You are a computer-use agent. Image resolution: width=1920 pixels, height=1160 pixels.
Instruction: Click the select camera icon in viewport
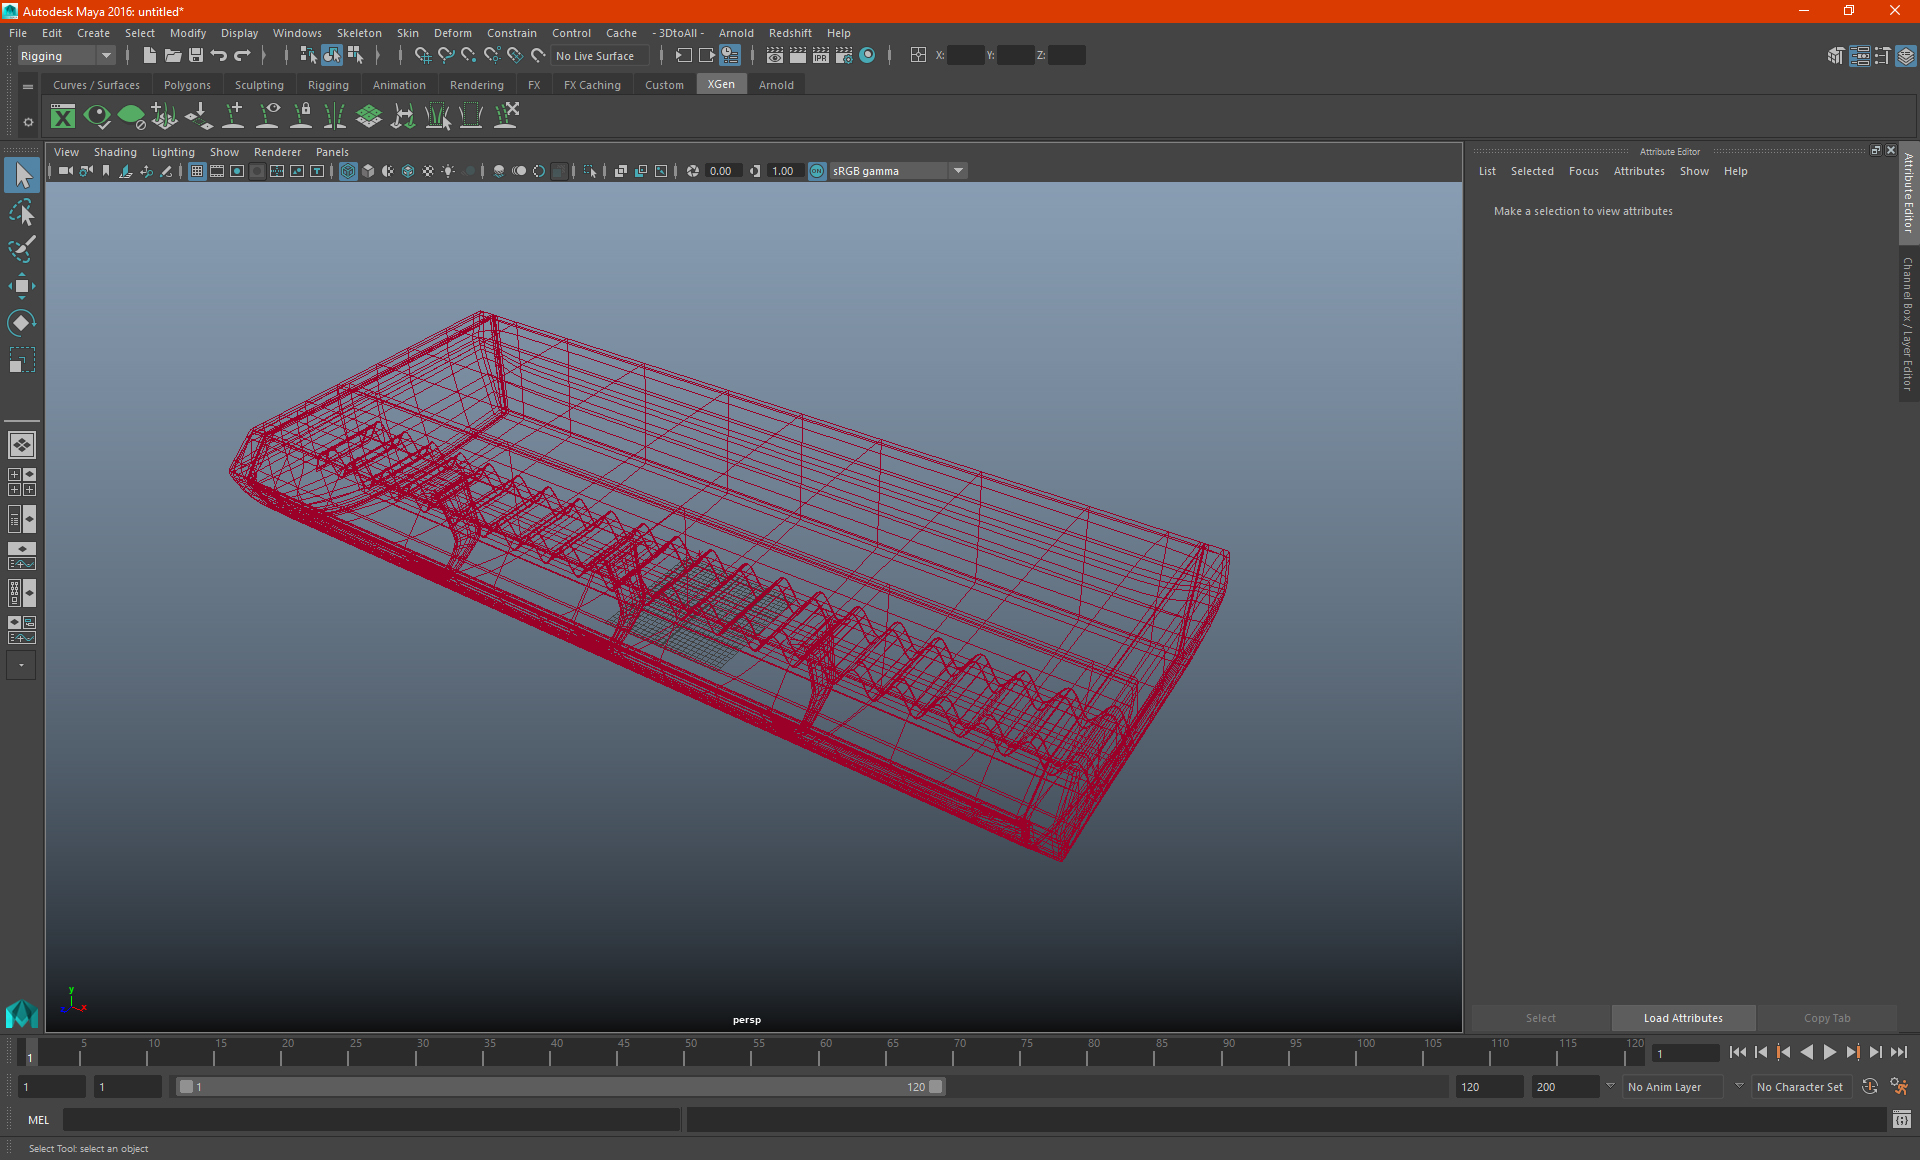[65, 171]
